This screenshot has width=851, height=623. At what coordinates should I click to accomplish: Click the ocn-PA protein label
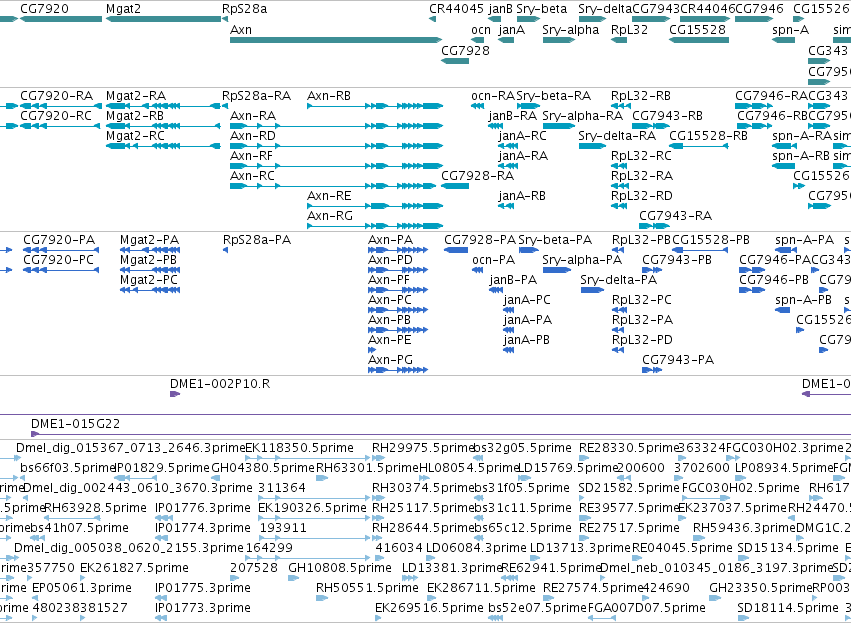click(493, 260)
